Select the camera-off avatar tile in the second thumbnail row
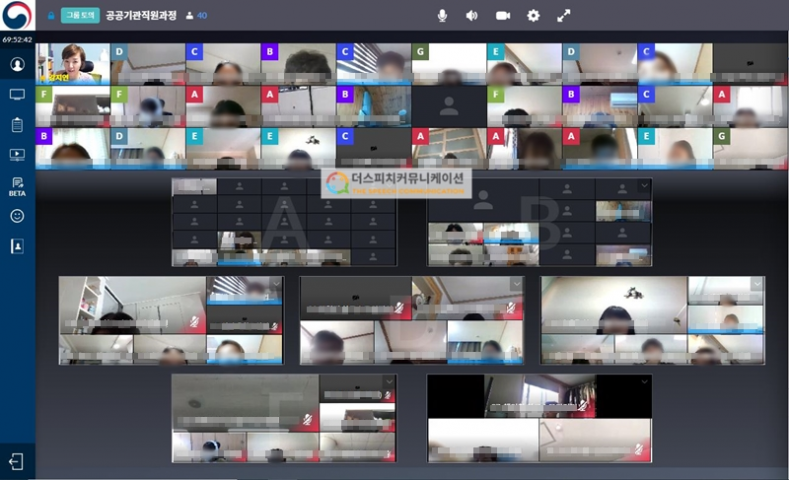Image resolution: width=789 pixels, height=480 pixels. 449,106
